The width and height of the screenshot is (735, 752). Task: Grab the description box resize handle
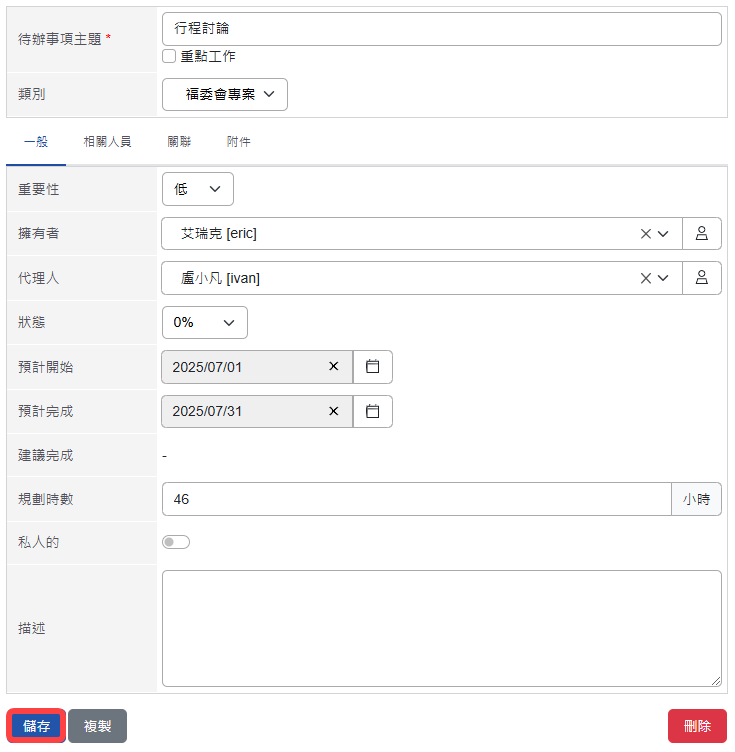716,681
